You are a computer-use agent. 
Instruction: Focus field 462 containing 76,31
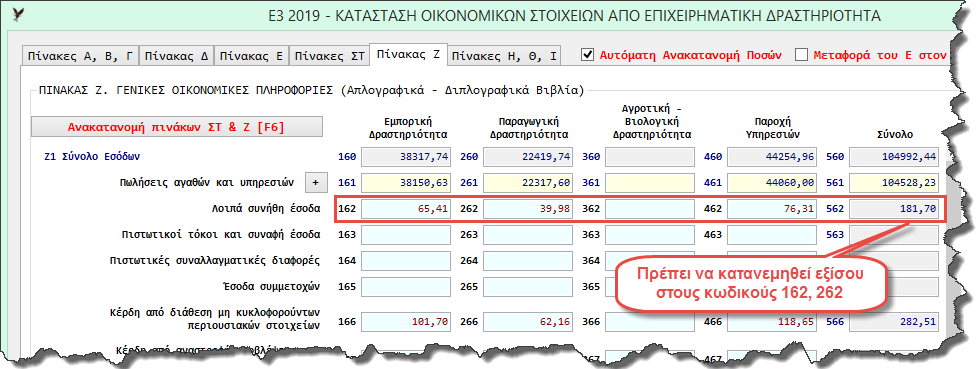(772, 209)
